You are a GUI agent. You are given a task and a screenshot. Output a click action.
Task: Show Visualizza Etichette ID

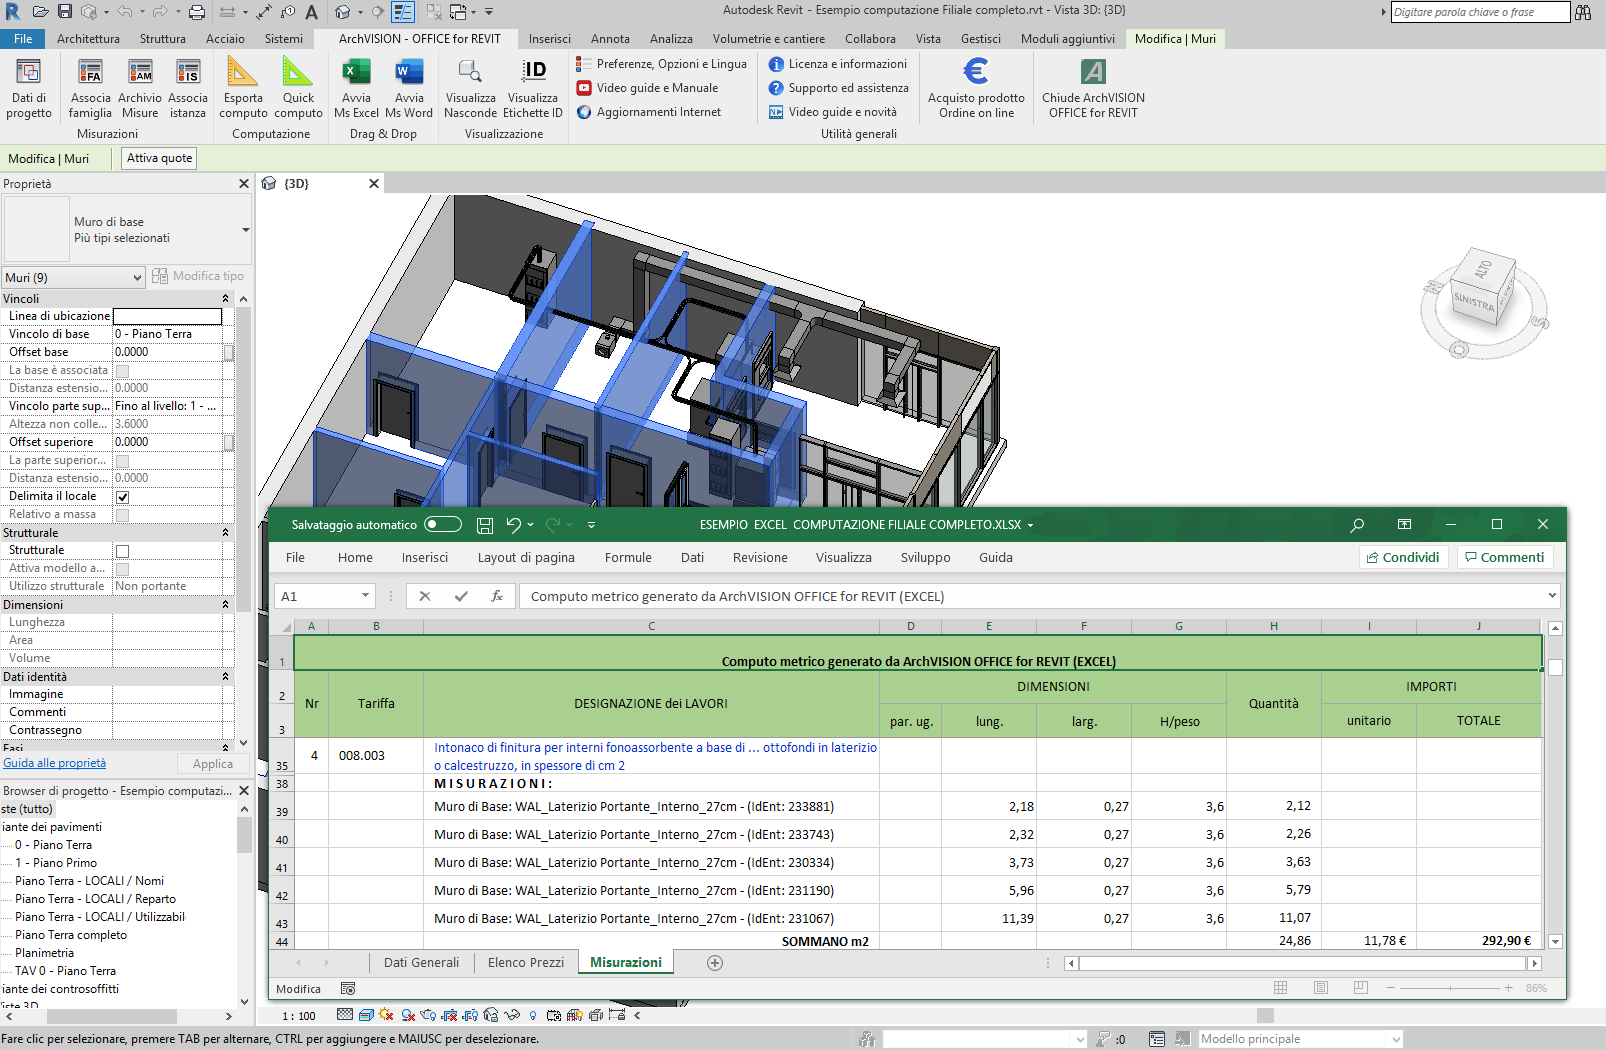pyautogui.click(x=533, y=88)
